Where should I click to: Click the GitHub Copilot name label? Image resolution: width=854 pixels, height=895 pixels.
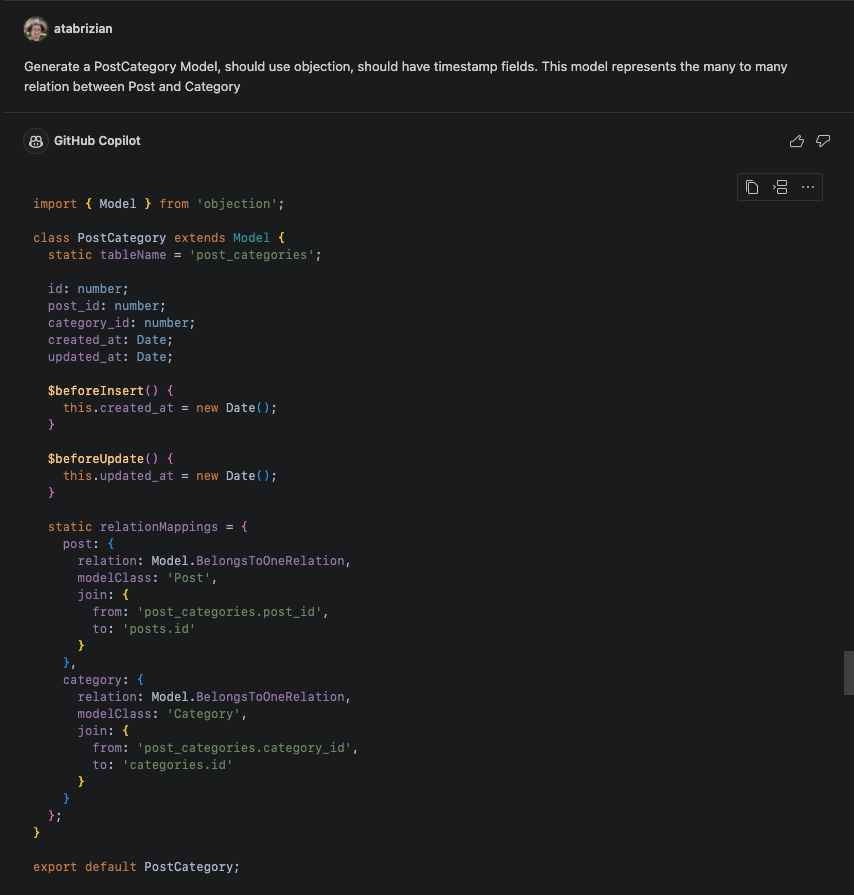click(97, 141)
